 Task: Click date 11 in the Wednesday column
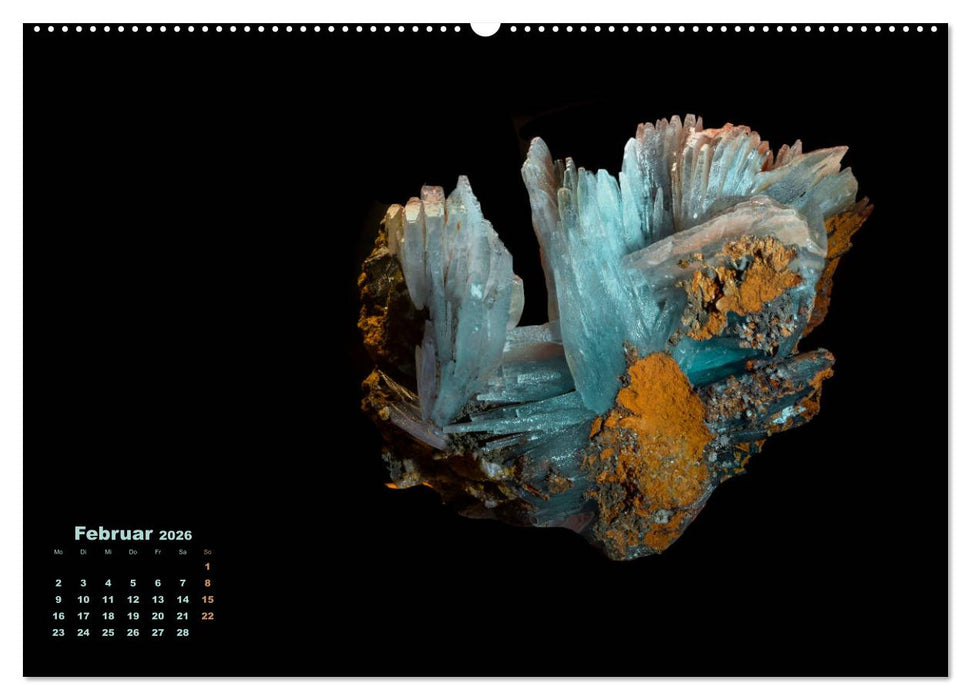pyautogui.click(x=108, y=599)
